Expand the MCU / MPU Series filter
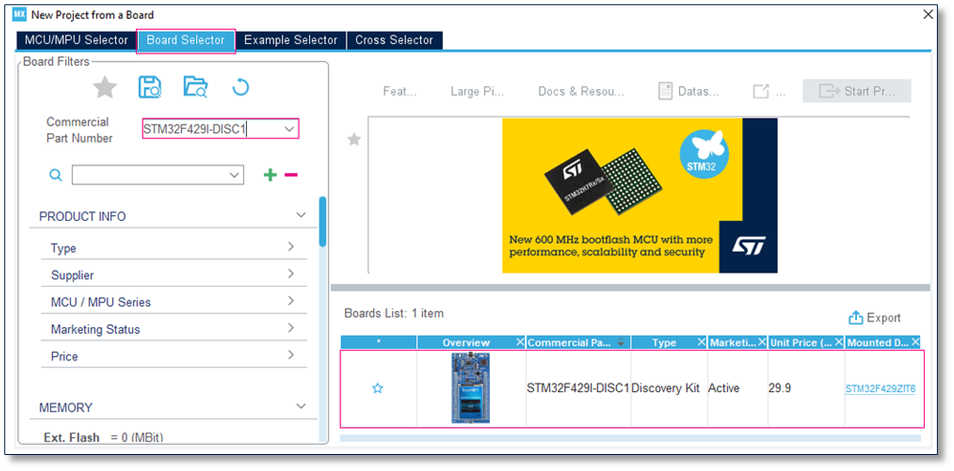The image size is (954, 471). click(x=291, y=301)
